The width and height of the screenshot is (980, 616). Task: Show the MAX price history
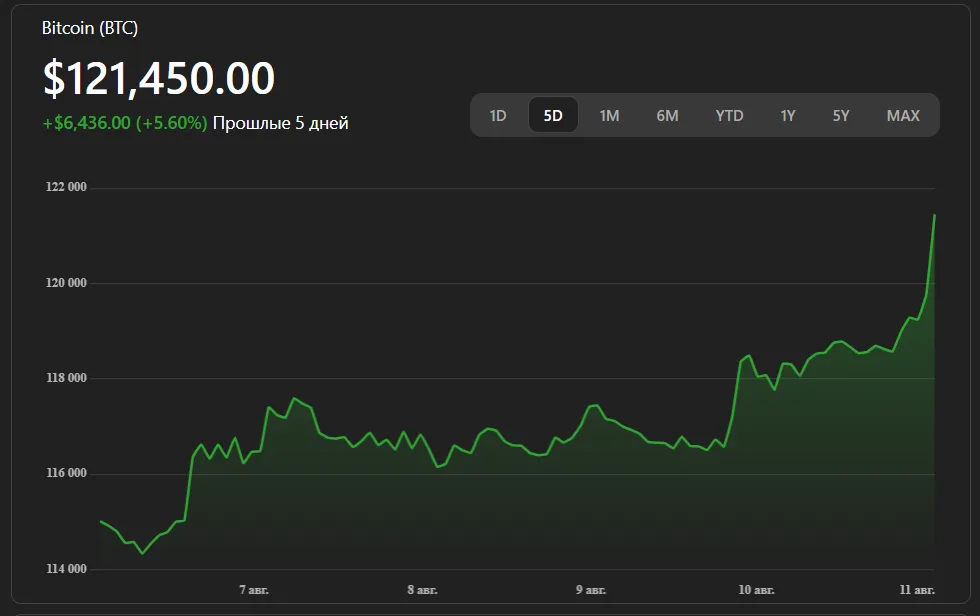(903, 116)
